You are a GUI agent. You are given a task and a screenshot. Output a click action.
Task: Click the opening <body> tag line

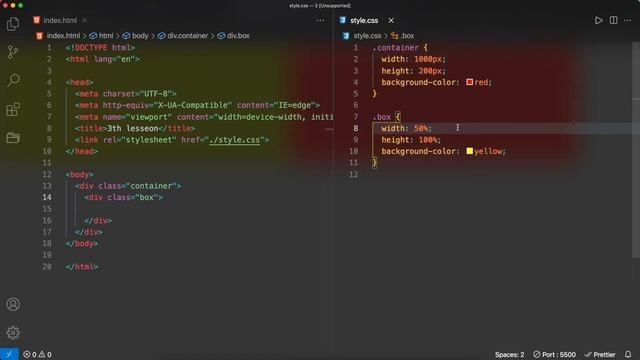79,175
